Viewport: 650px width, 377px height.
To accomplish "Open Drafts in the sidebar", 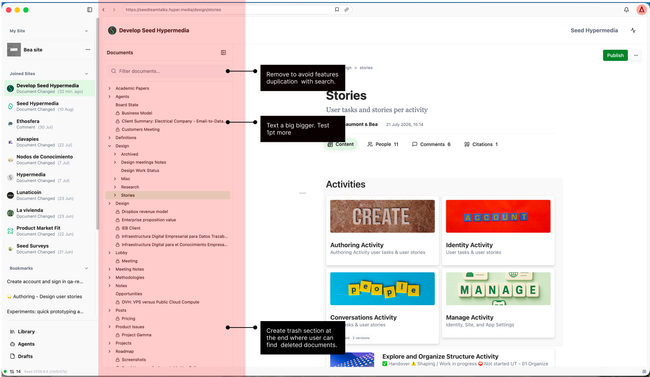I will (x=25, y=356).
